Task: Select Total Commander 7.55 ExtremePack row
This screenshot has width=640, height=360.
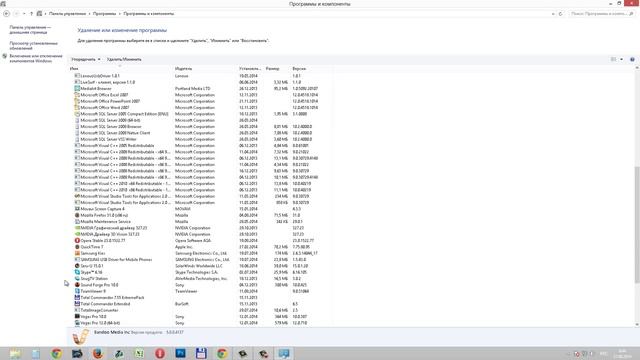Action: click(199, 298)
